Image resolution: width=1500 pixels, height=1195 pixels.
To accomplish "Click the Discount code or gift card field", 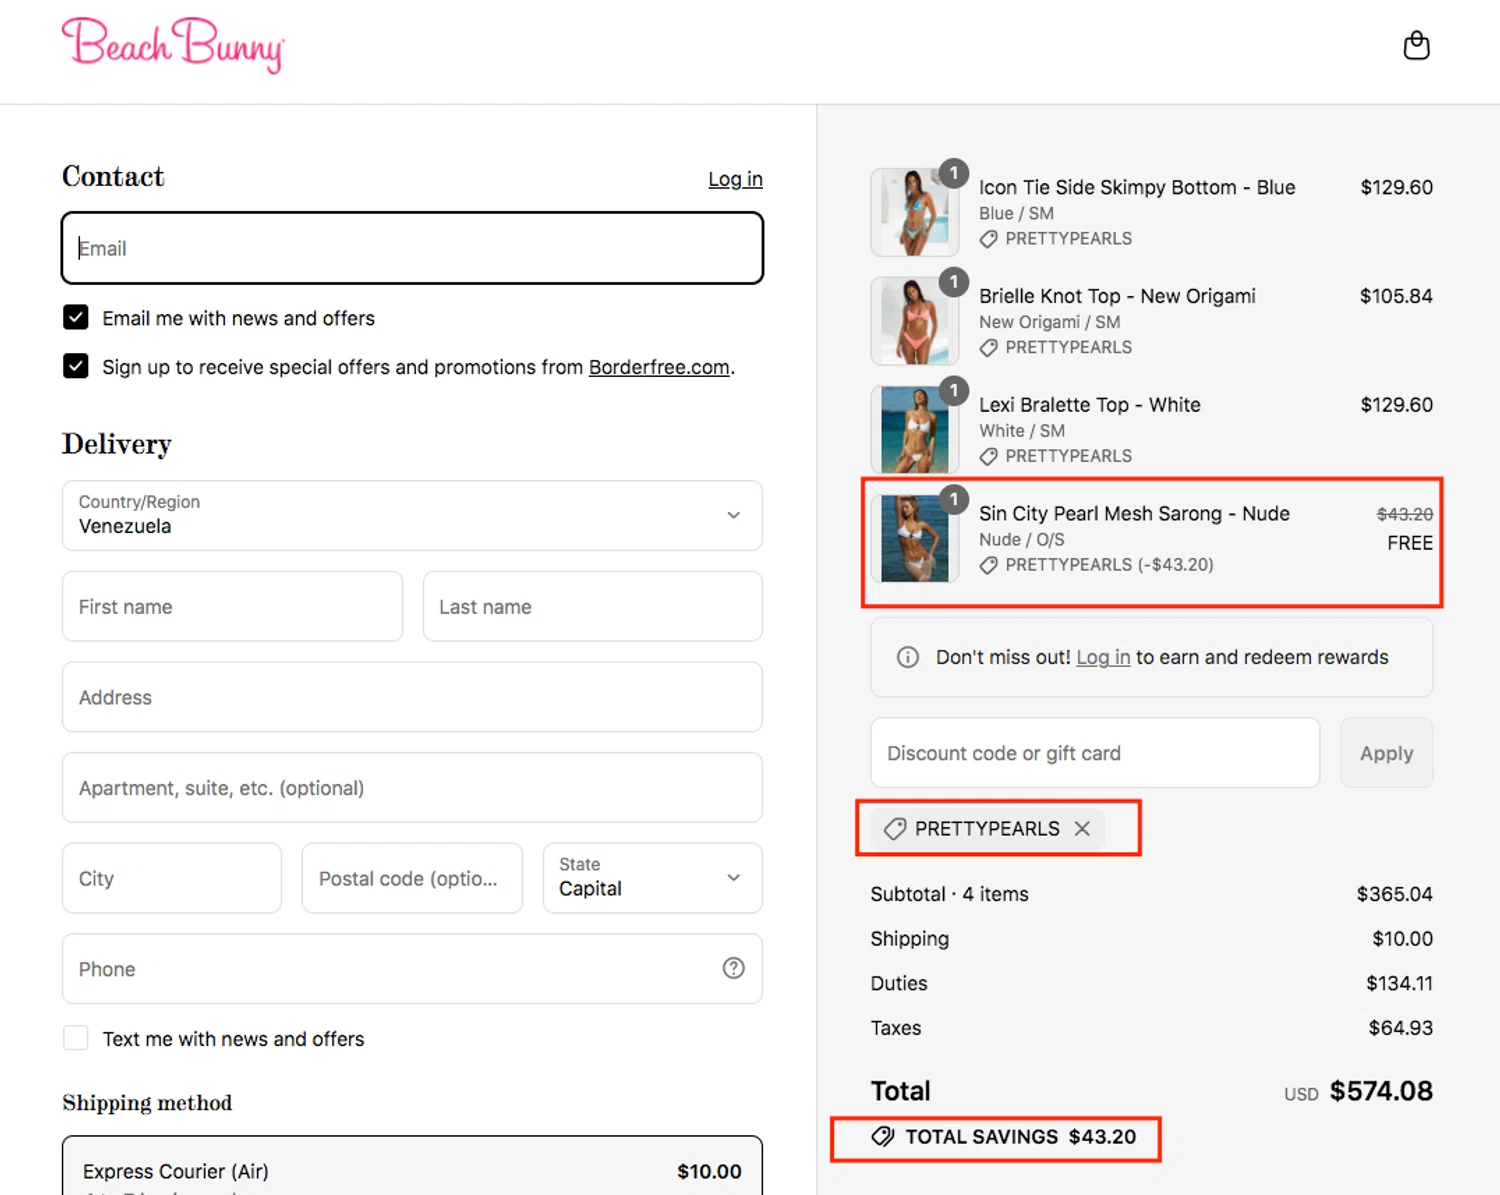I will (1095, 753).
